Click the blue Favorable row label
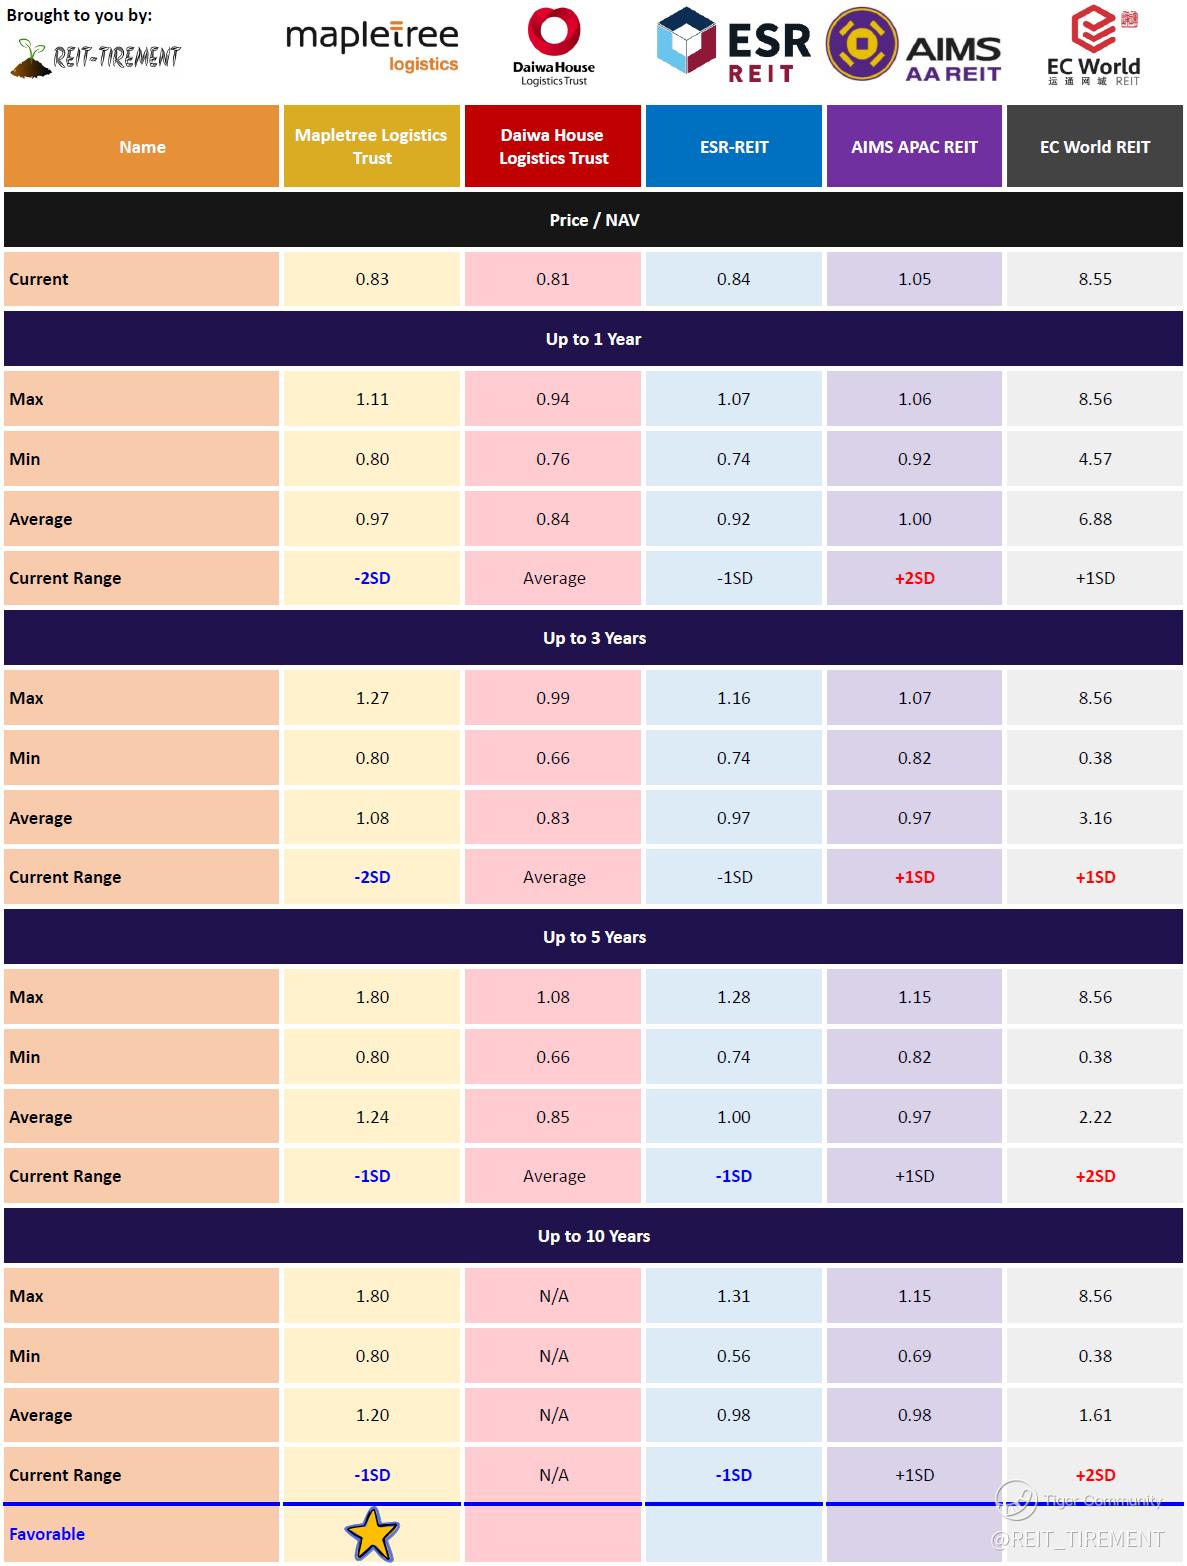 (x=47, y=1534)
